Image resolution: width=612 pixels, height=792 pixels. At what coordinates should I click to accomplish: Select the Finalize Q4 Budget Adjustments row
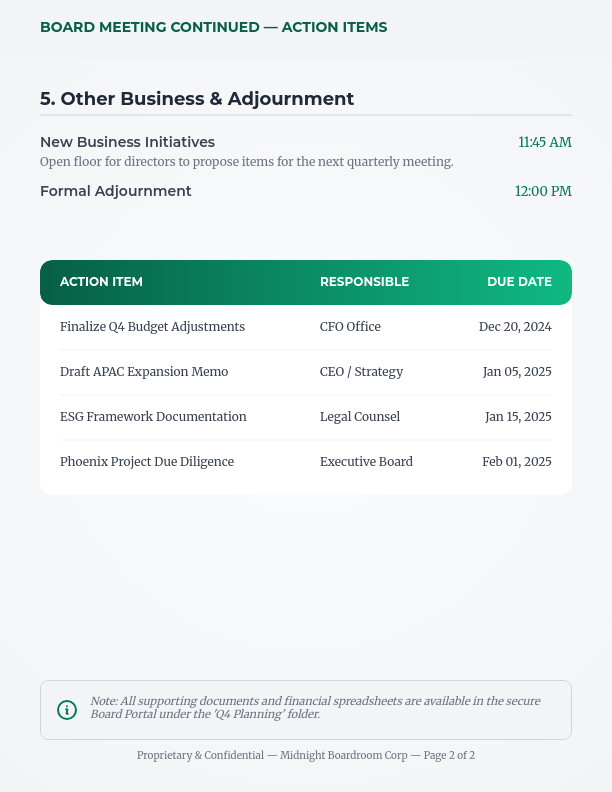tap(152, 327)
